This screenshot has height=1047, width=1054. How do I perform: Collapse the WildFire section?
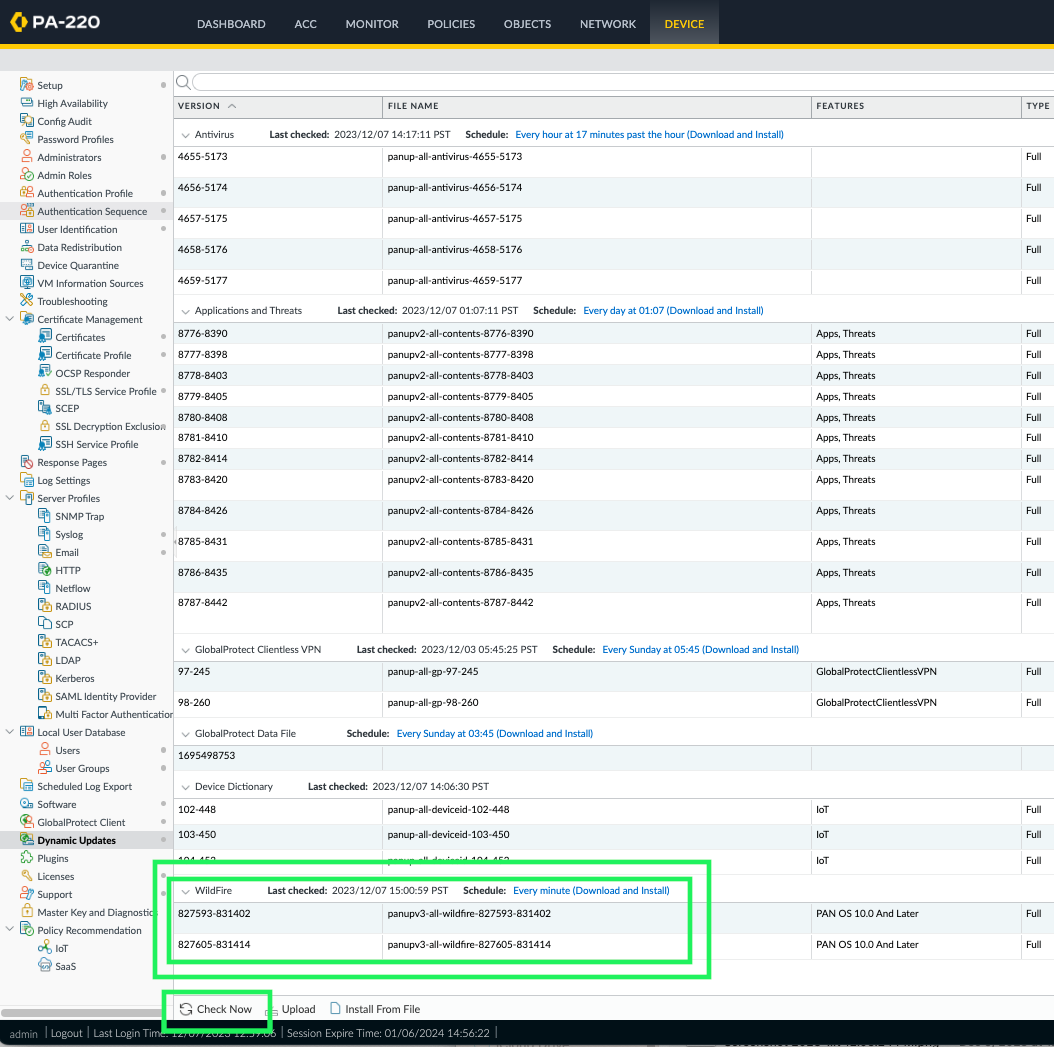(187, 890)
